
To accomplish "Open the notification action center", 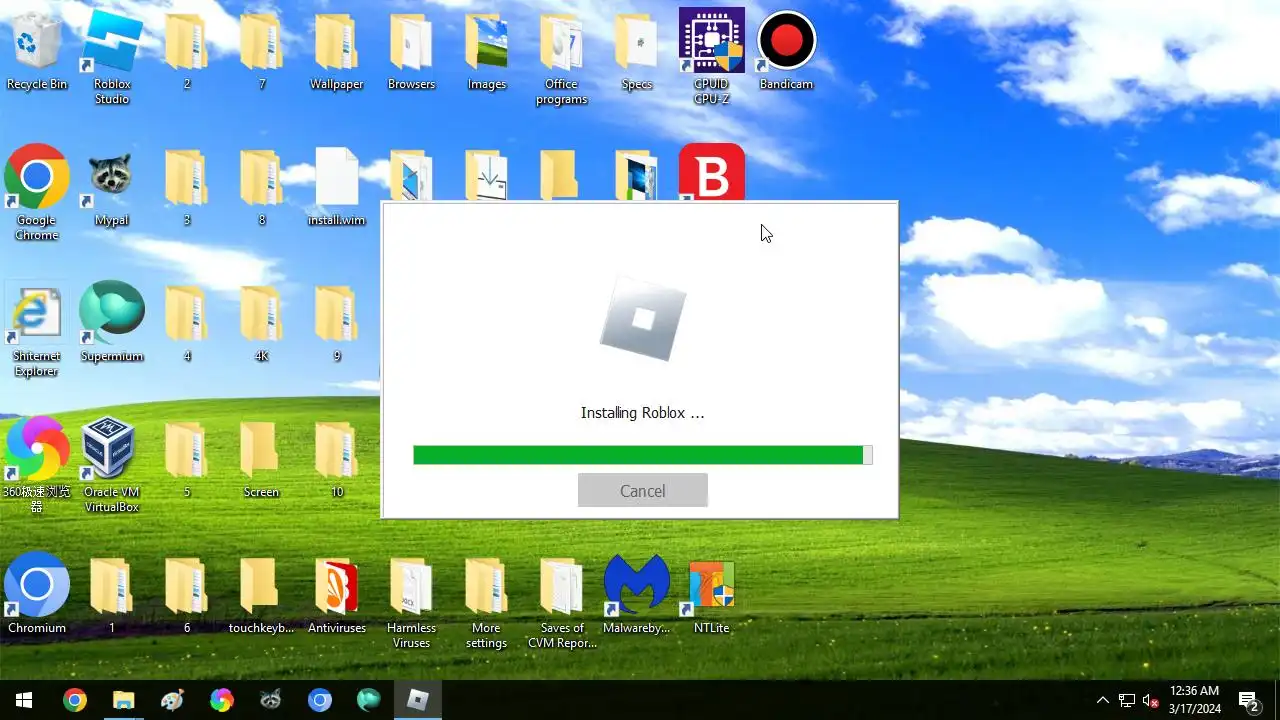I will (x=1248, y=700).
